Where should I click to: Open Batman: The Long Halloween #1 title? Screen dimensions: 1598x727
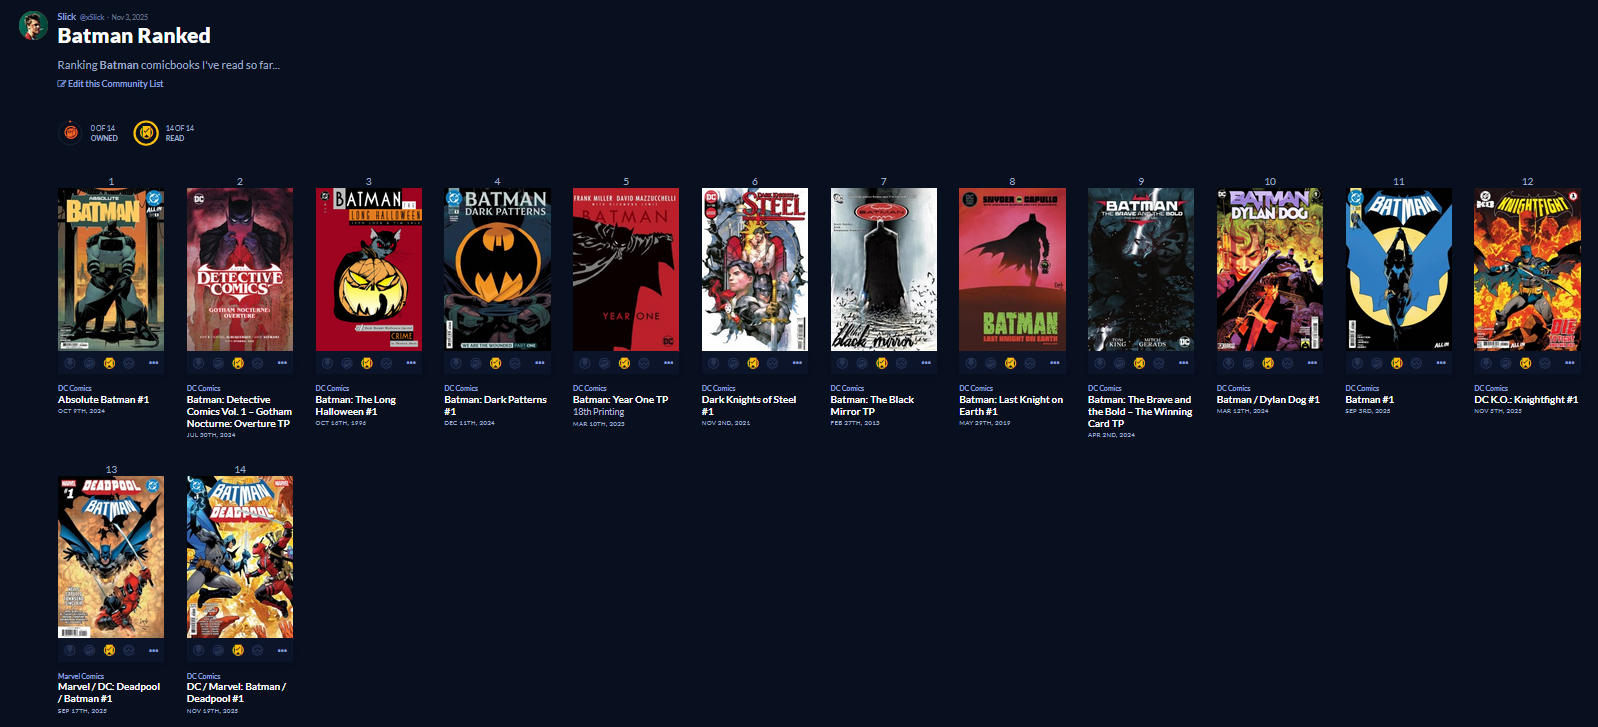click(355, 405)
